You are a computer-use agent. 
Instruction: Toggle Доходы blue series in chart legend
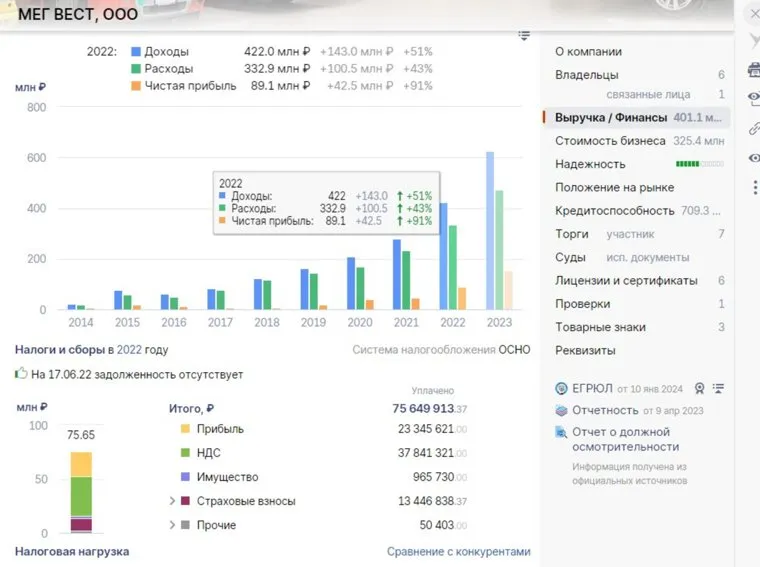tap(135, 51)
